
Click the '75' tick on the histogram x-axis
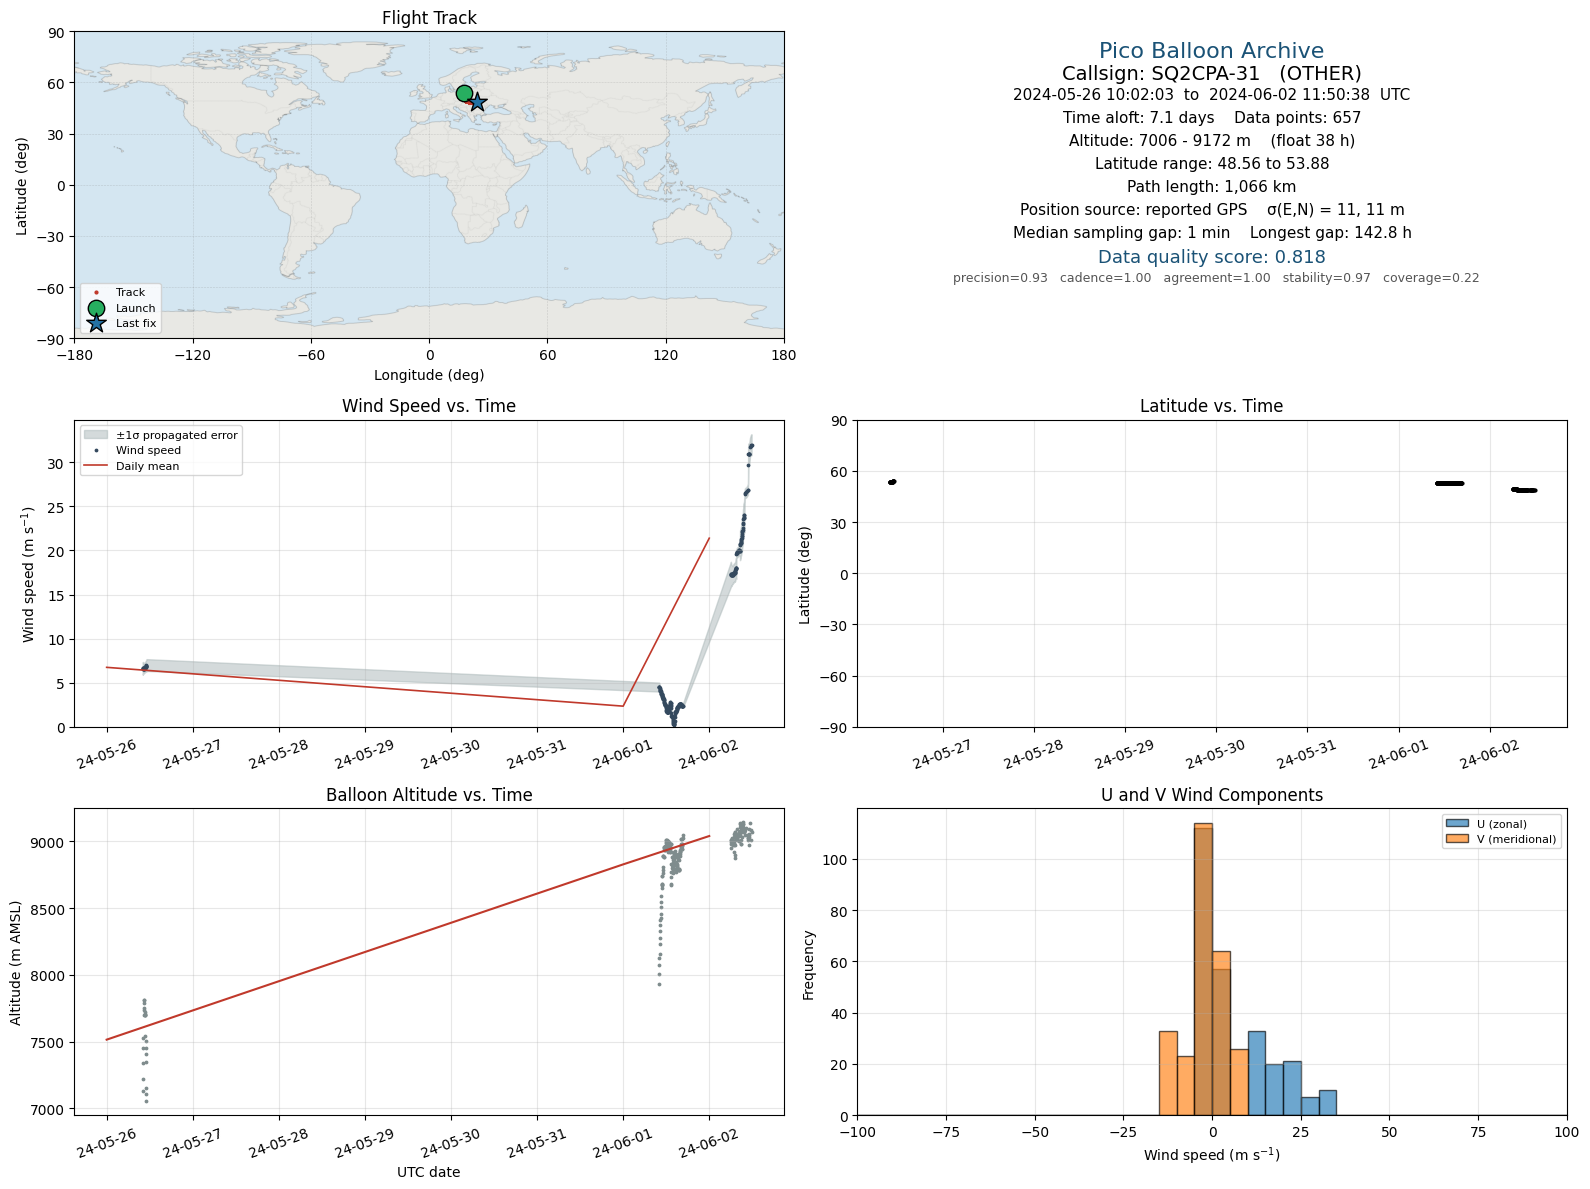coord(1478,1132)
